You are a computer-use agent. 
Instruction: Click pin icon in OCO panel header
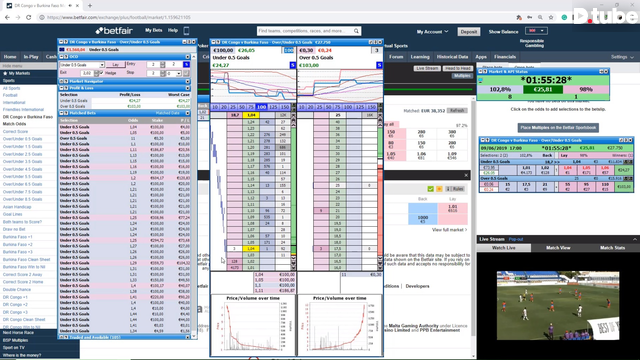(x=66, y=57)
